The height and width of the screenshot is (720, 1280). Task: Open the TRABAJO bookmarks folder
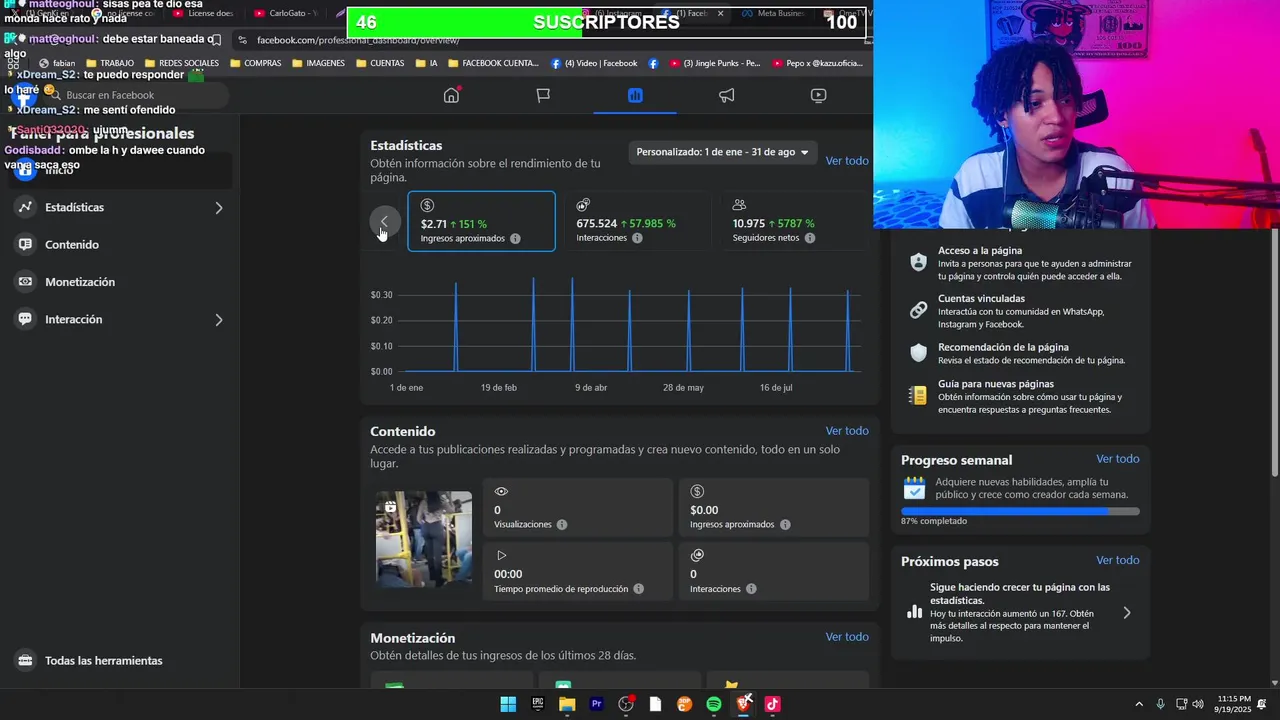pyautogui.click(x=109, y=63)
